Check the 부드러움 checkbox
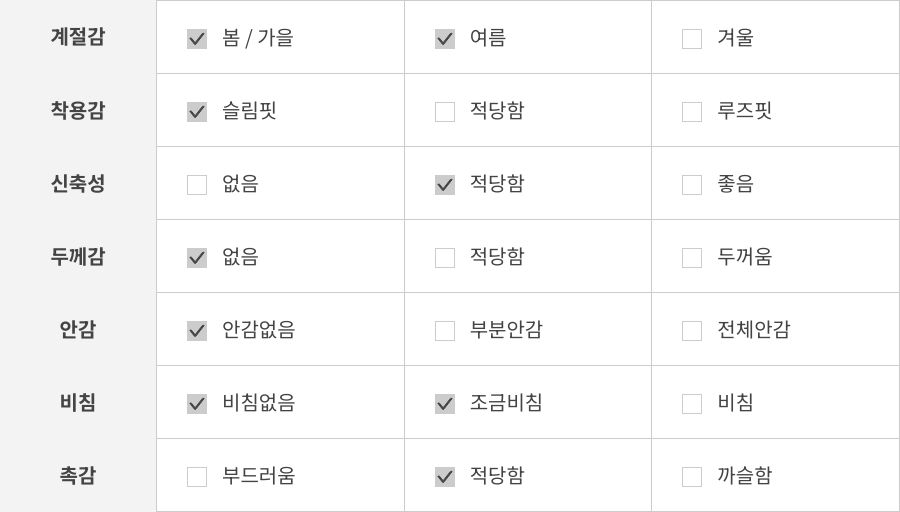The height and width of the screenshot is (512, 900). point(197,477)
